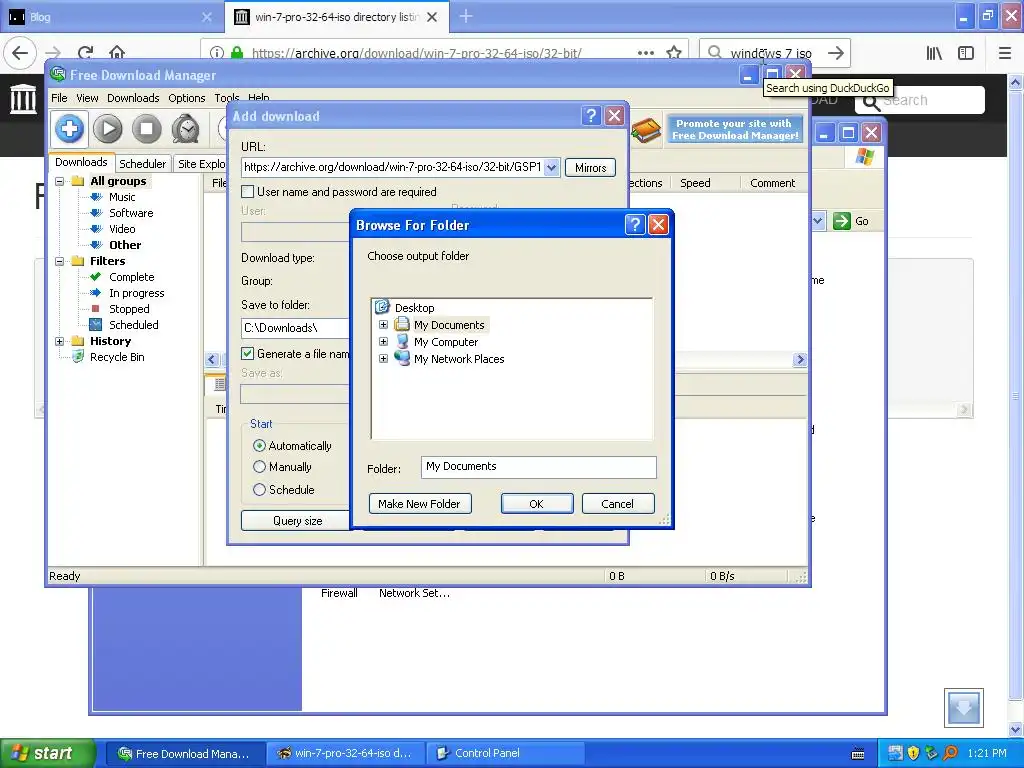Open the View menu
This screenshot has width=1024, height=768.
coord(87,98)
